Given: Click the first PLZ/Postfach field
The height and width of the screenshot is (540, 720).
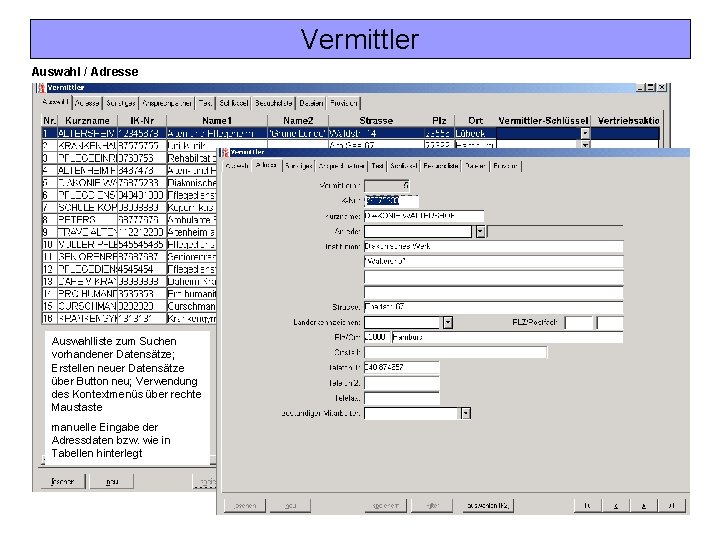Looking at the screenshot, I should (579, 322).
